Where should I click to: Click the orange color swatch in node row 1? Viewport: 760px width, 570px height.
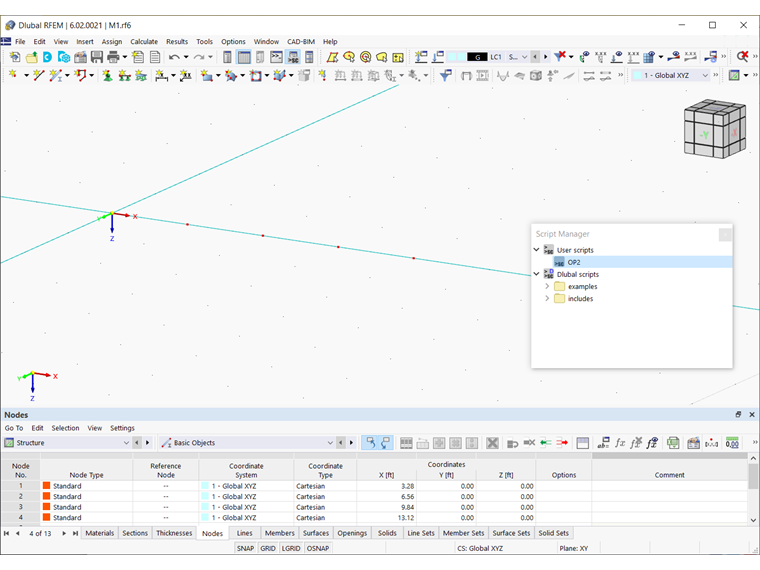pos(47,486)
